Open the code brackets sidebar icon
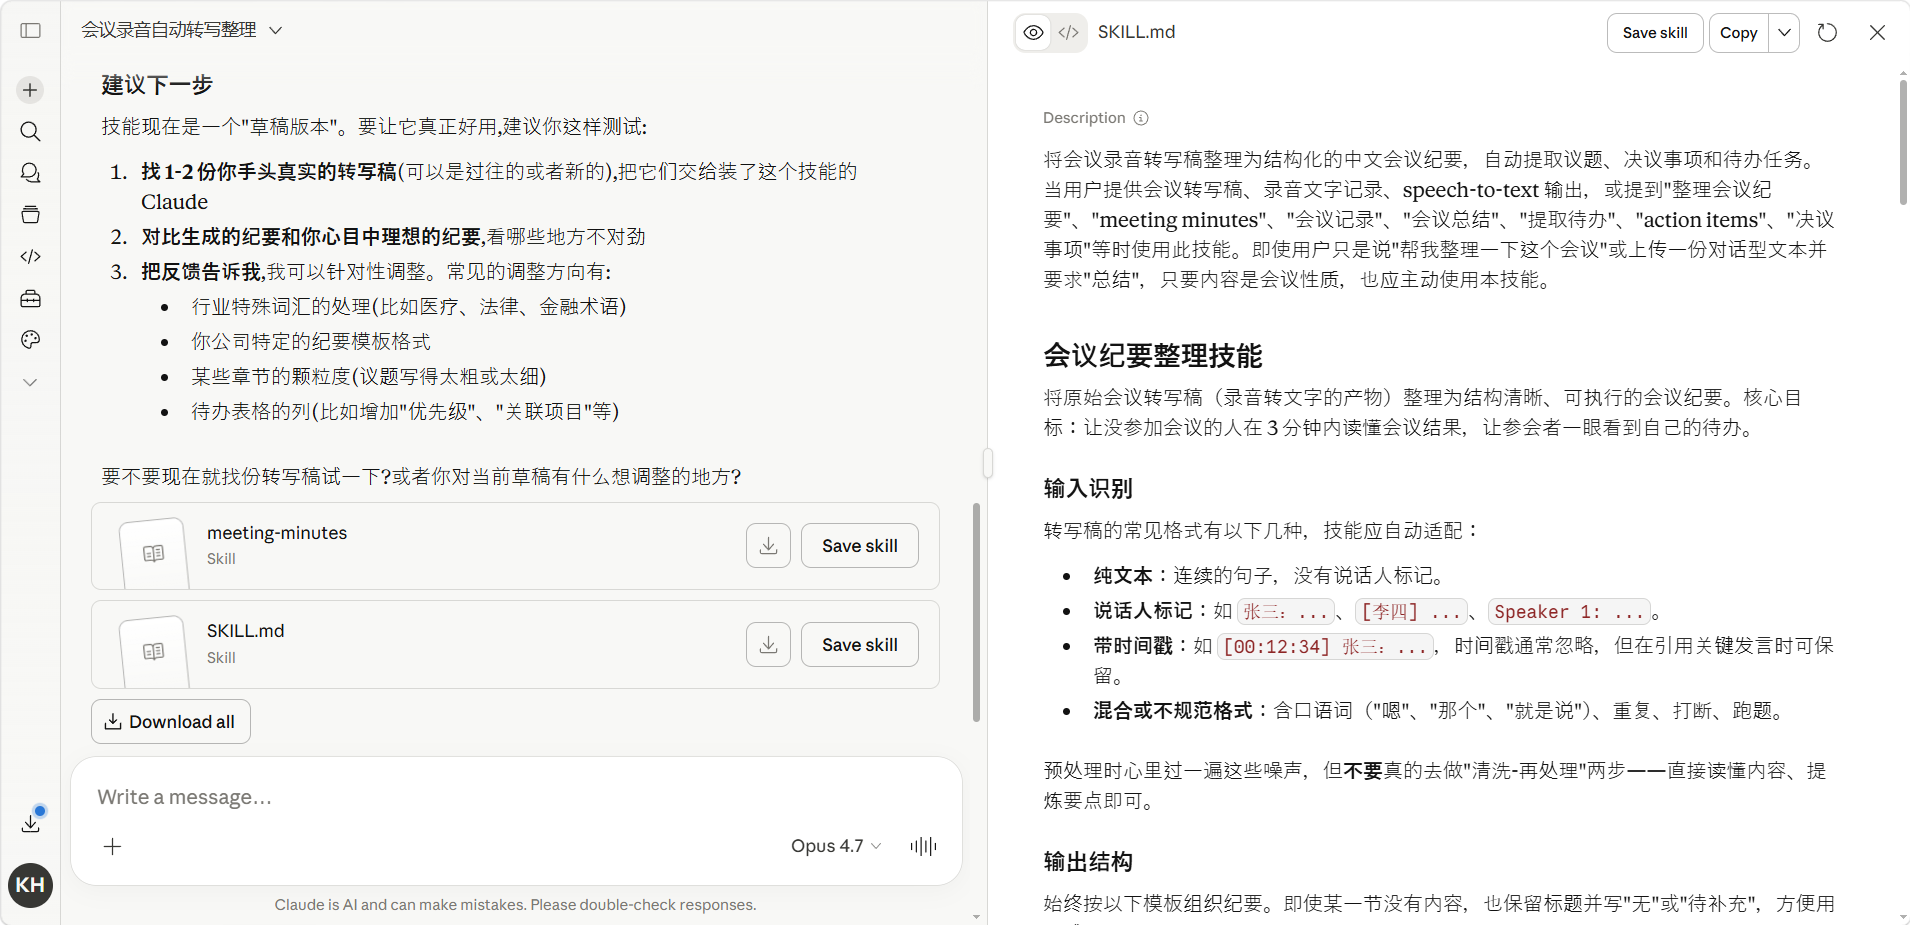1910x925 pixels. click(30, 257)
